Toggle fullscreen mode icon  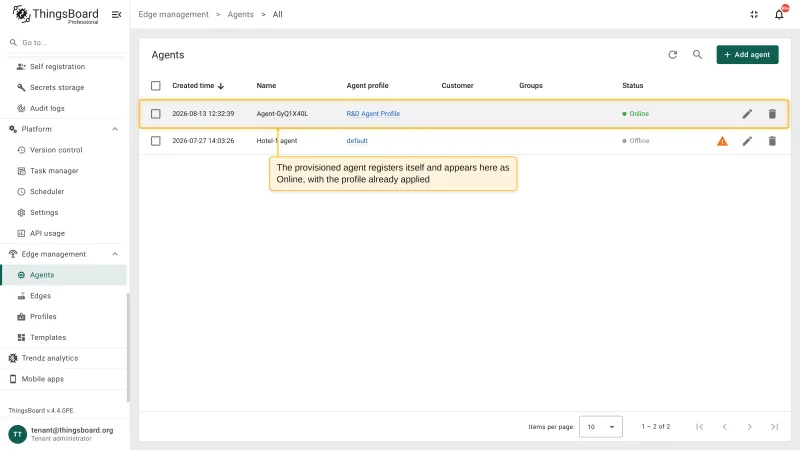click(x=754, y=14)
